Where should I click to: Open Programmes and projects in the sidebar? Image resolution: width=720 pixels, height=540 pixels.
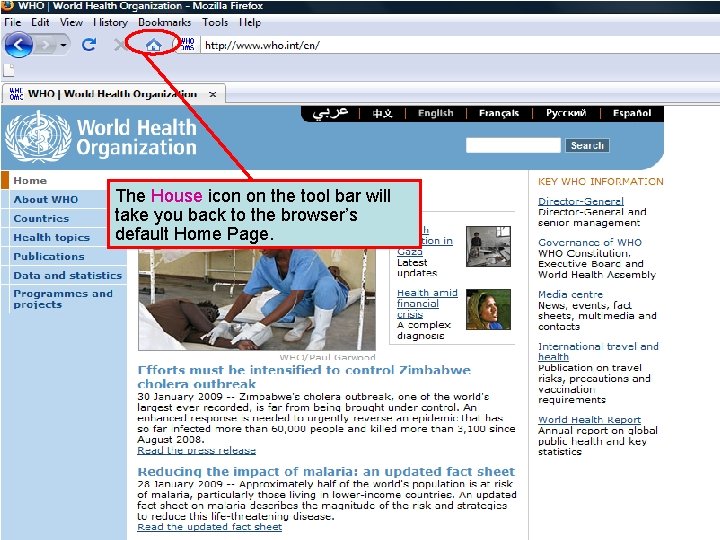63,299
